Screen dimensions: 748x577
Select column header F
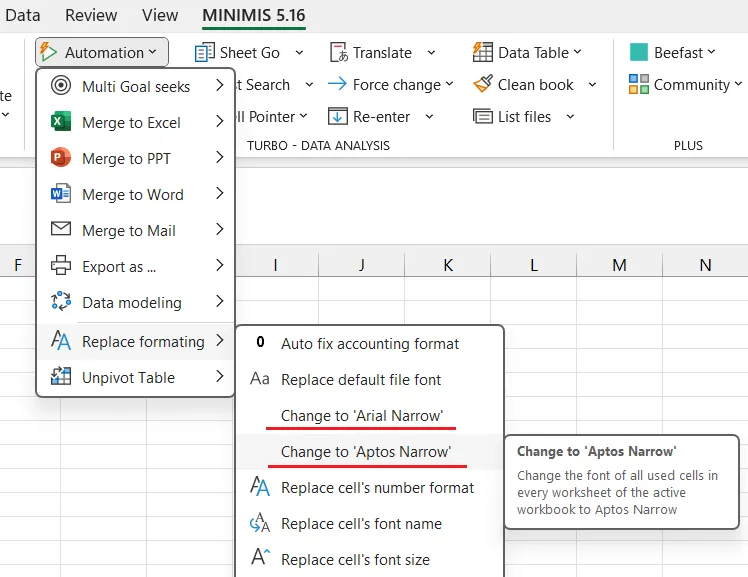tap(18, 265)
